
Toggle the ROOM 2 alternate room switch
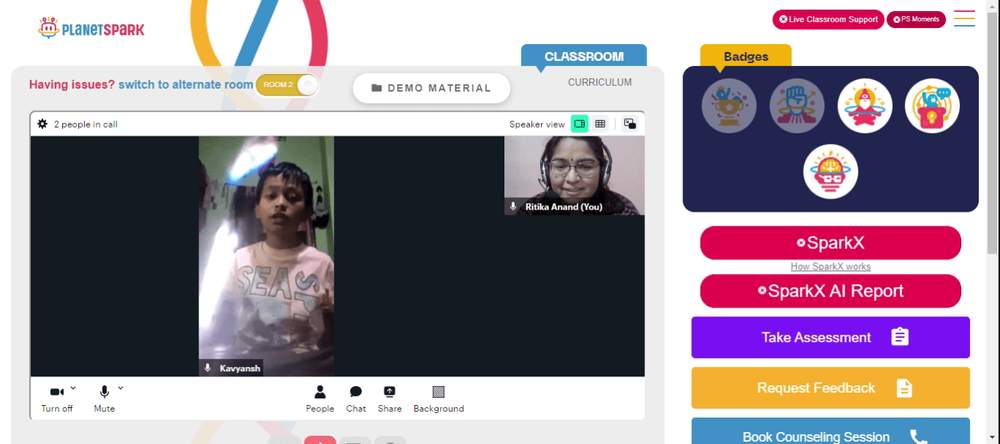point(287,85)
